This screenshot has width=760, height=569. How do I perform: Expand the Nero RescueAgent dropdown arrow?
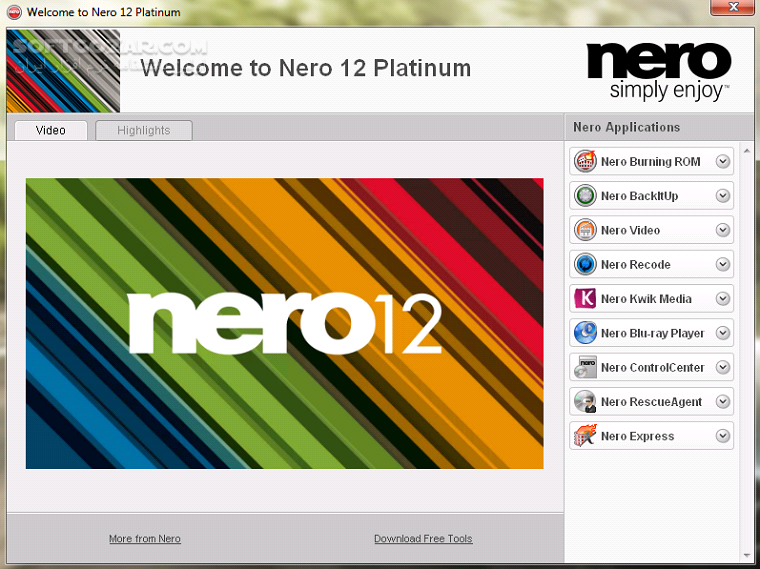tap(723, 402)
